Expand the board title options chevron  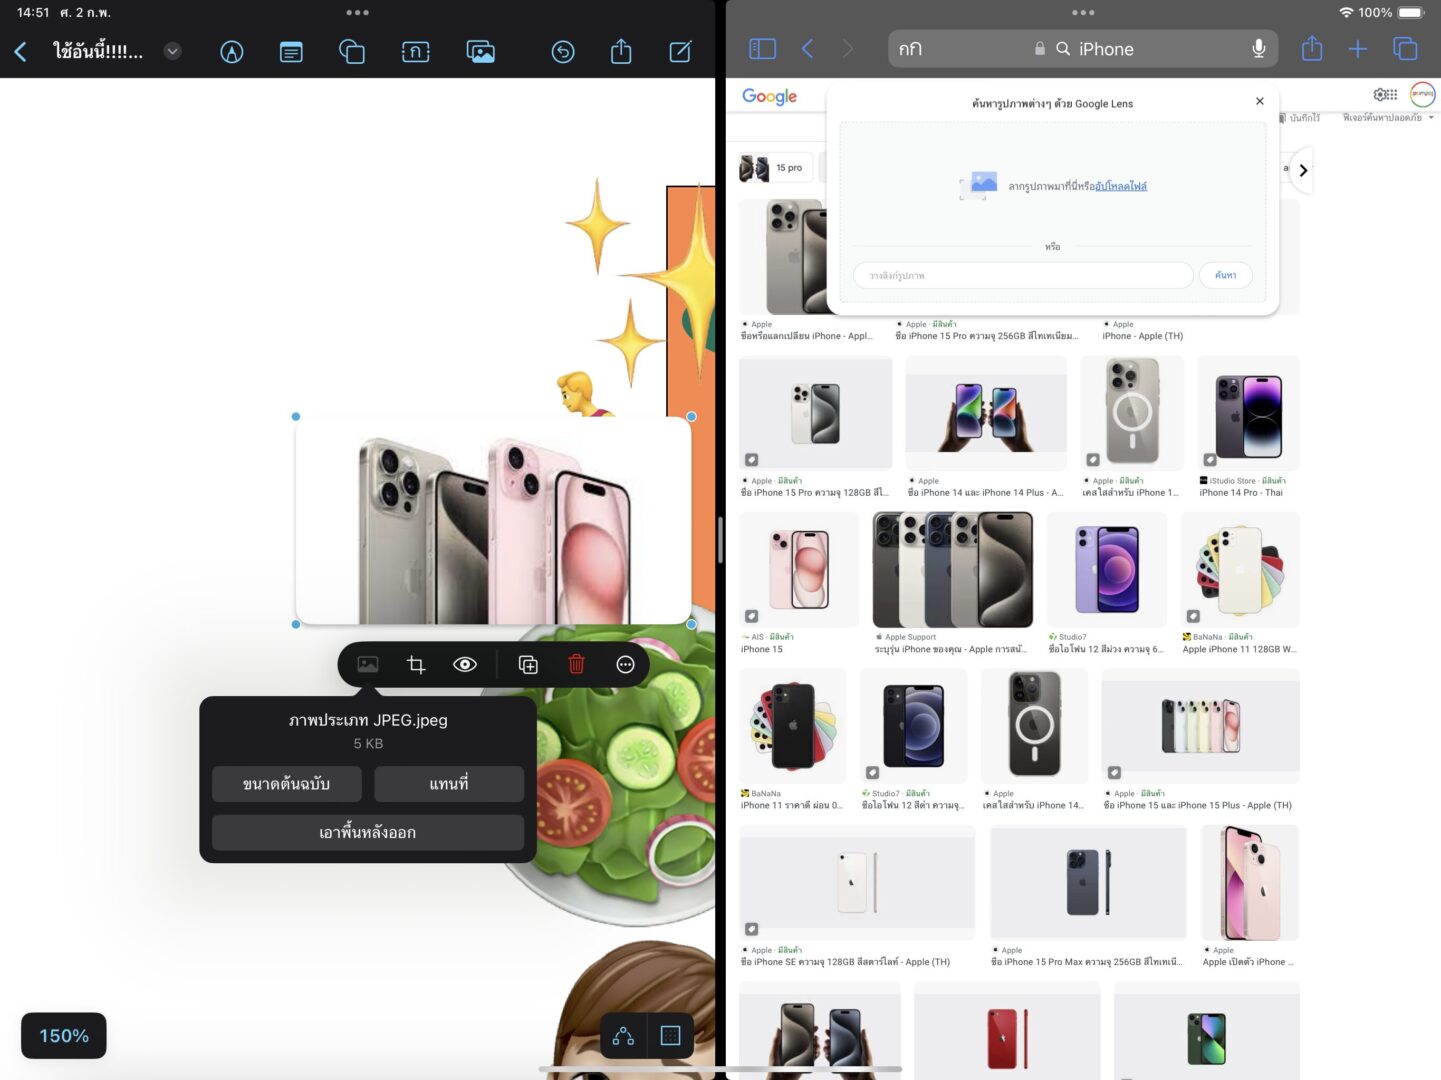[x=173, y=51]
